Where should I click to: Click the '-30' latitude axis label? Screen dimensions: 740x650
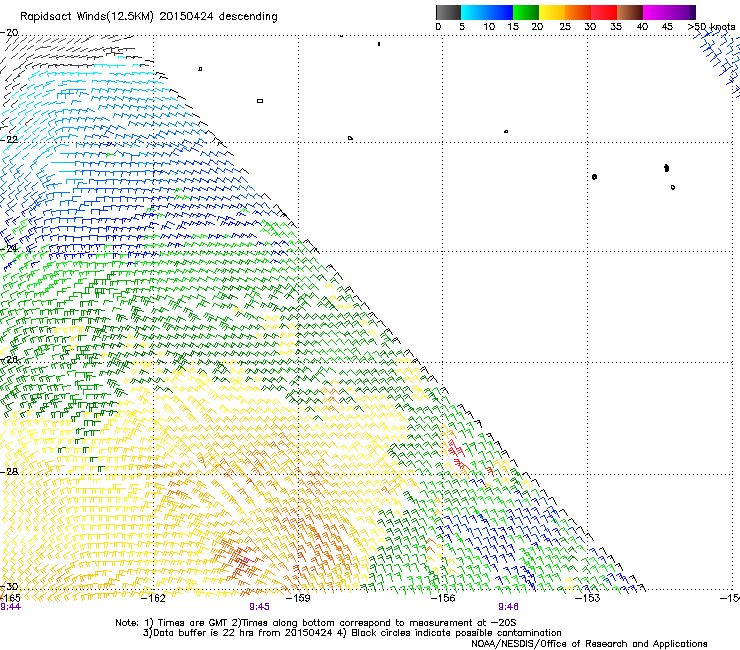9,586
